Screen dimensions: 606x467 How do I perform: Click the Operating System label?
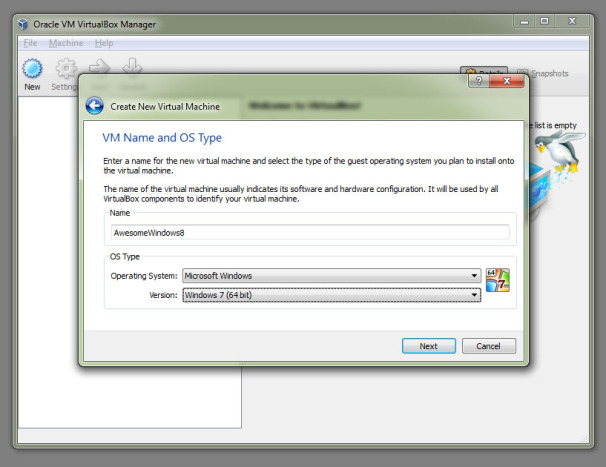[x=144, y=276]
